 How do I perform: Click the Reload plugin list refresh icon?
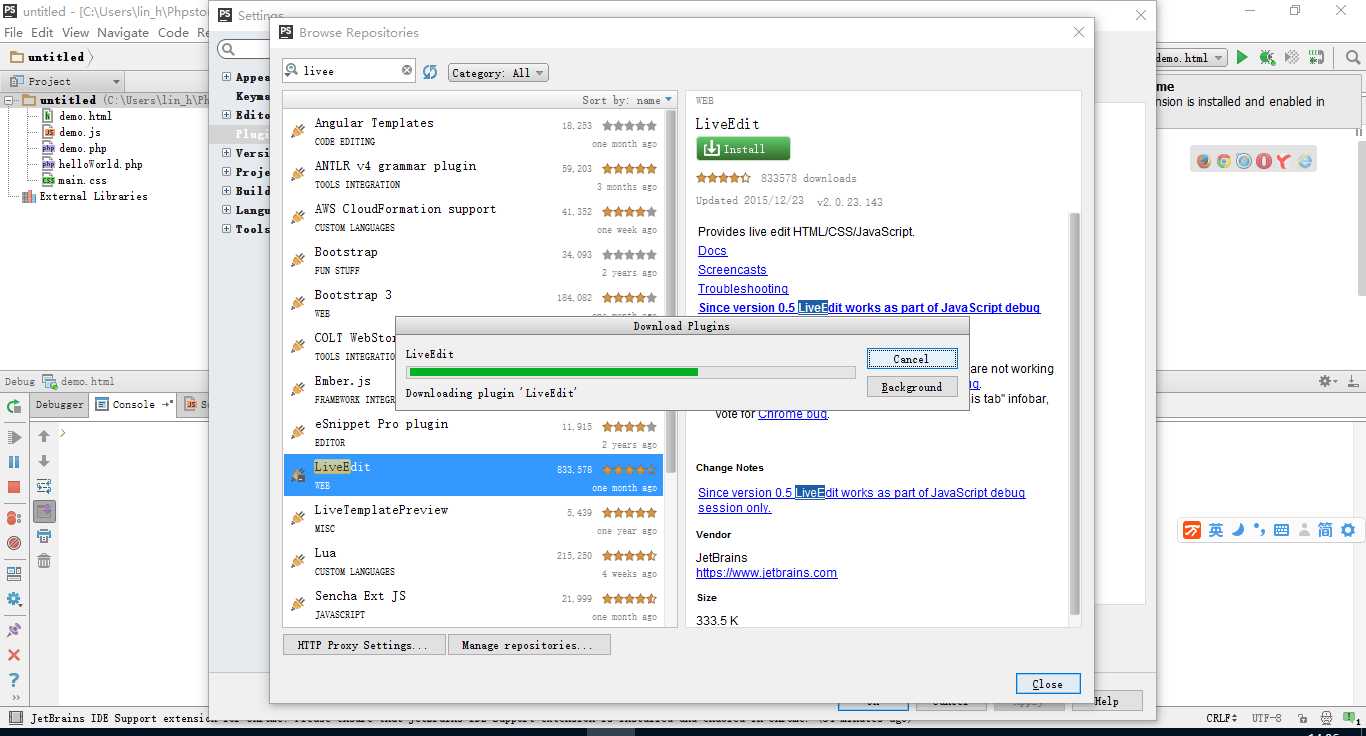coord(430,72)
